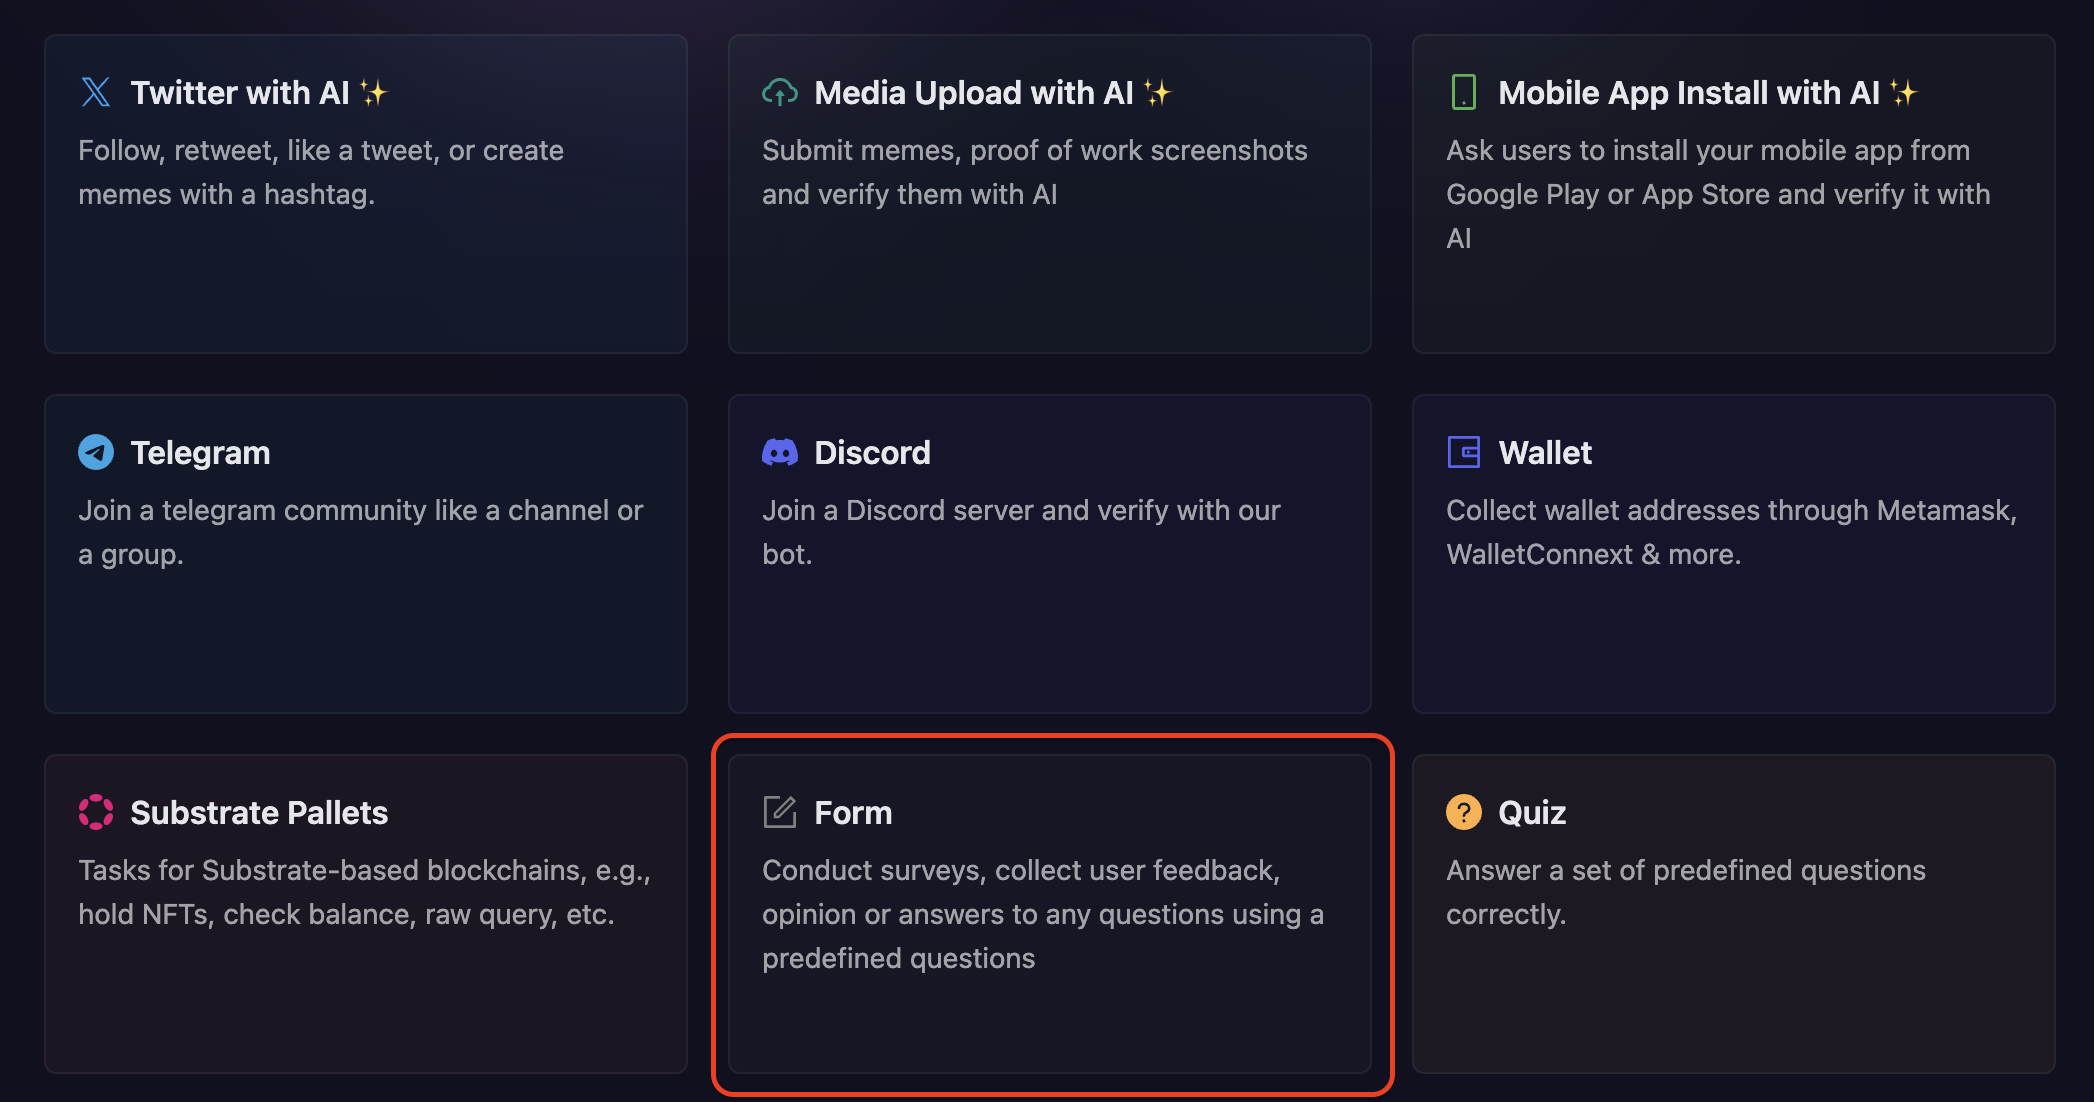Click the pink Substrate Pallets icon
Viewport: 2094px width, 1102px height.
point(95,812)
